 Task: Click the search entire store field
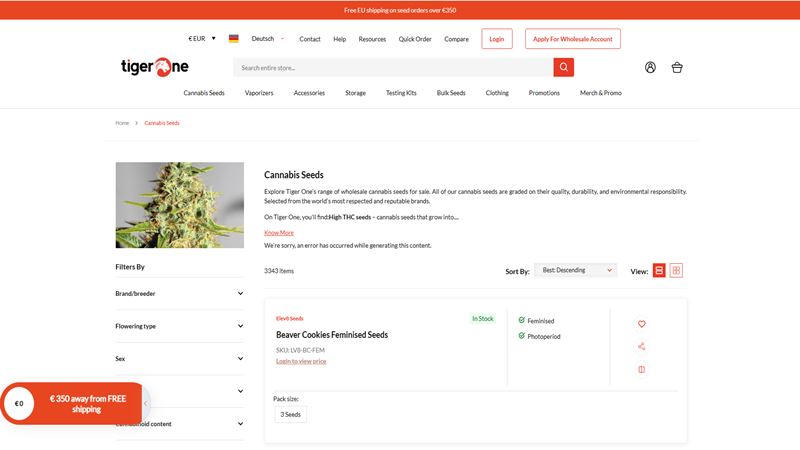click(x=393, y=67)
